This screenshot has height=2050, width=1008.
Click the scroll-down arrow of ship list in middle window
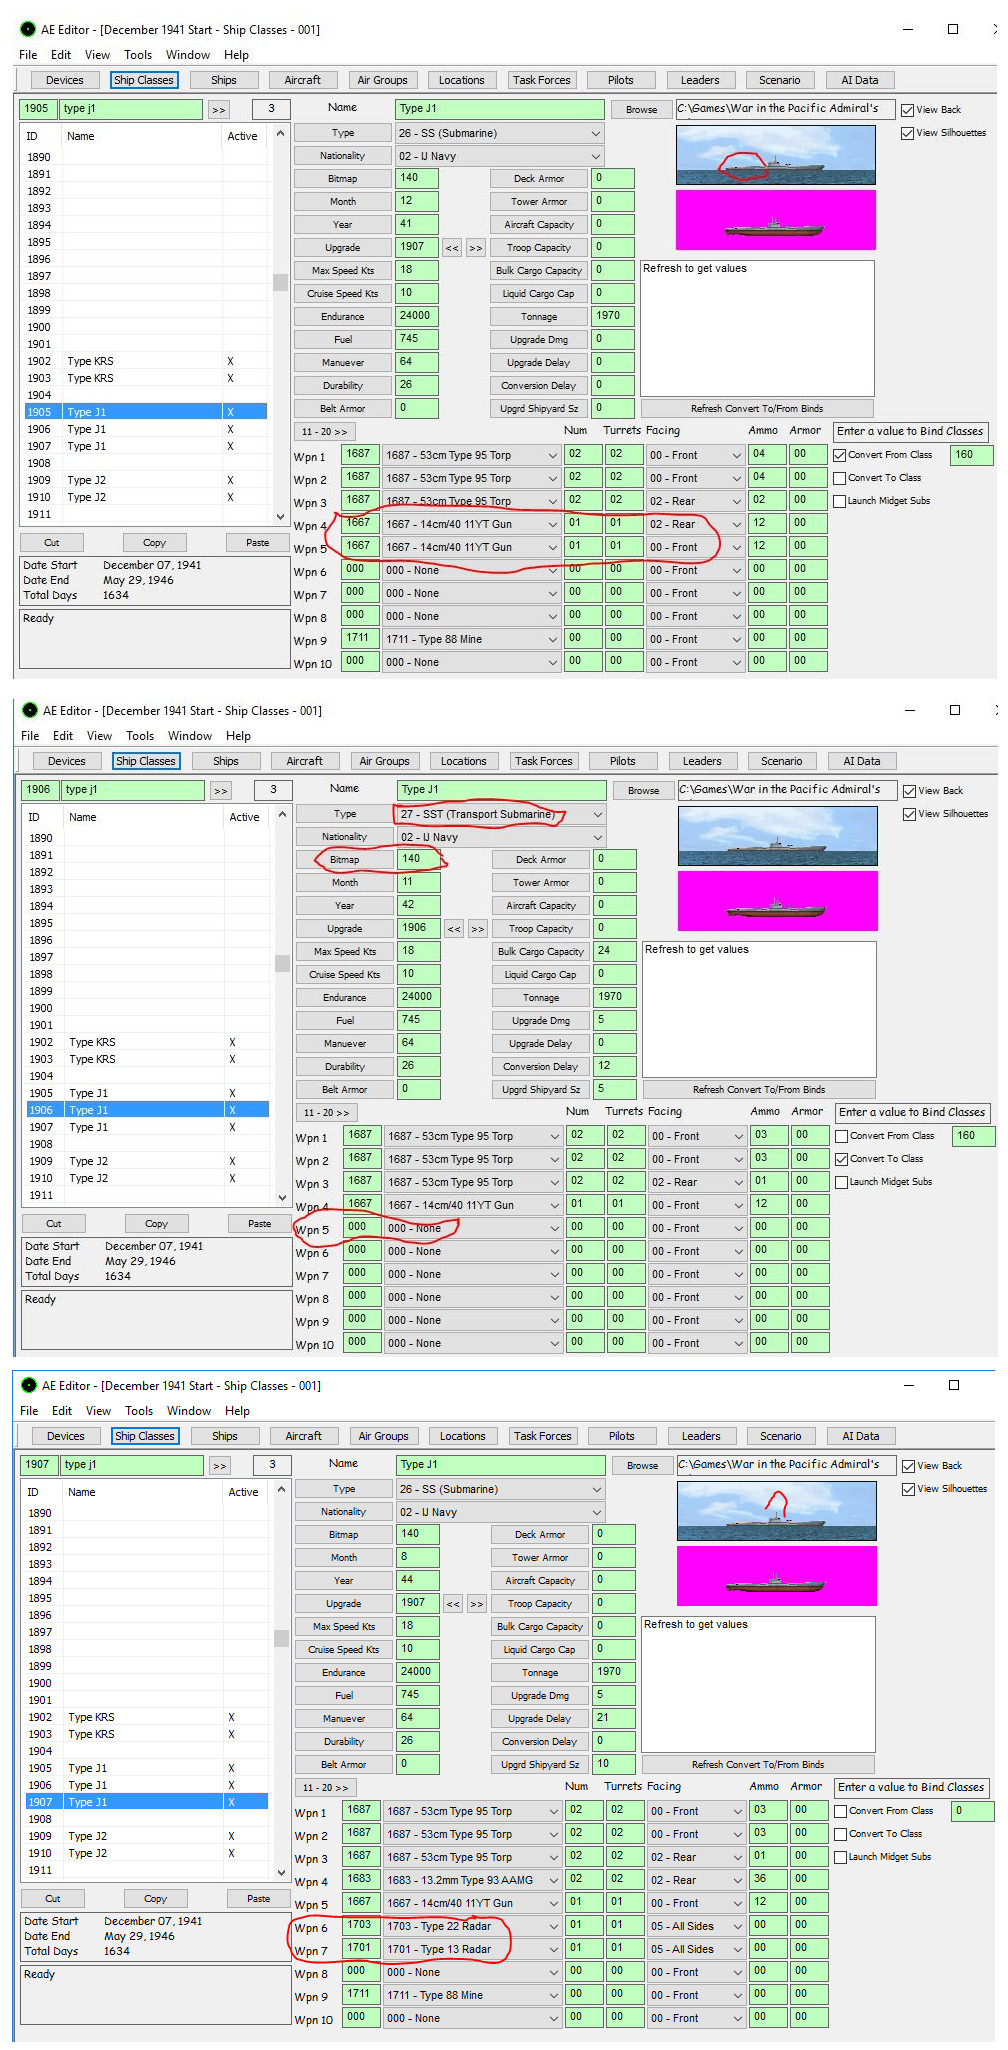pos(282,1197)
